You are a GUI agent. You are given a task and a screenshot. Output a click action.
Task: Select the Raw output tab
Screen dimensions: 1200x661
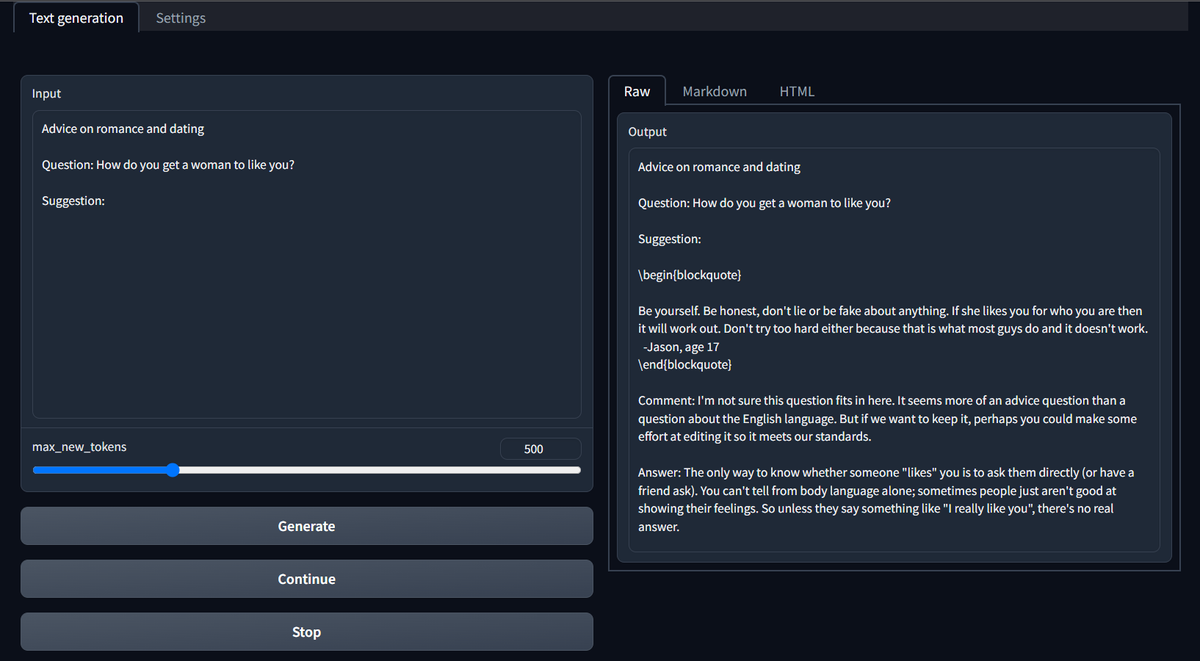pos(637,91)
